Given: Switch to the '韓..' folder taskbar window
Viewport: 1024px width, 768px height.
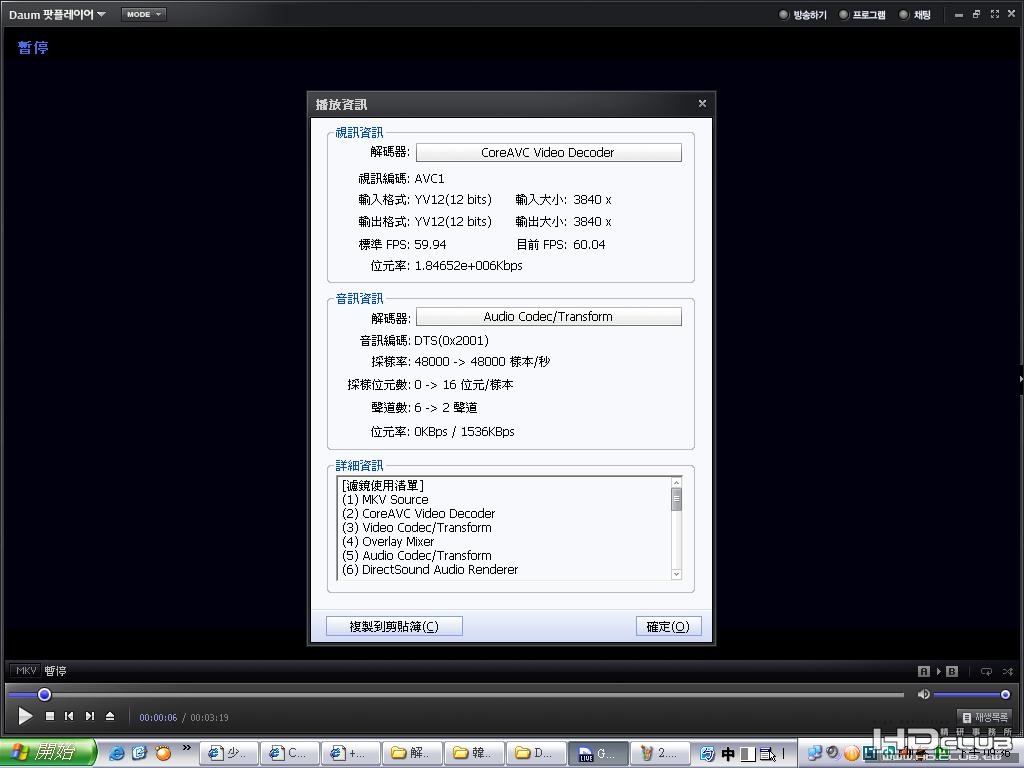Looking at the screenshot, I should 473,753.
